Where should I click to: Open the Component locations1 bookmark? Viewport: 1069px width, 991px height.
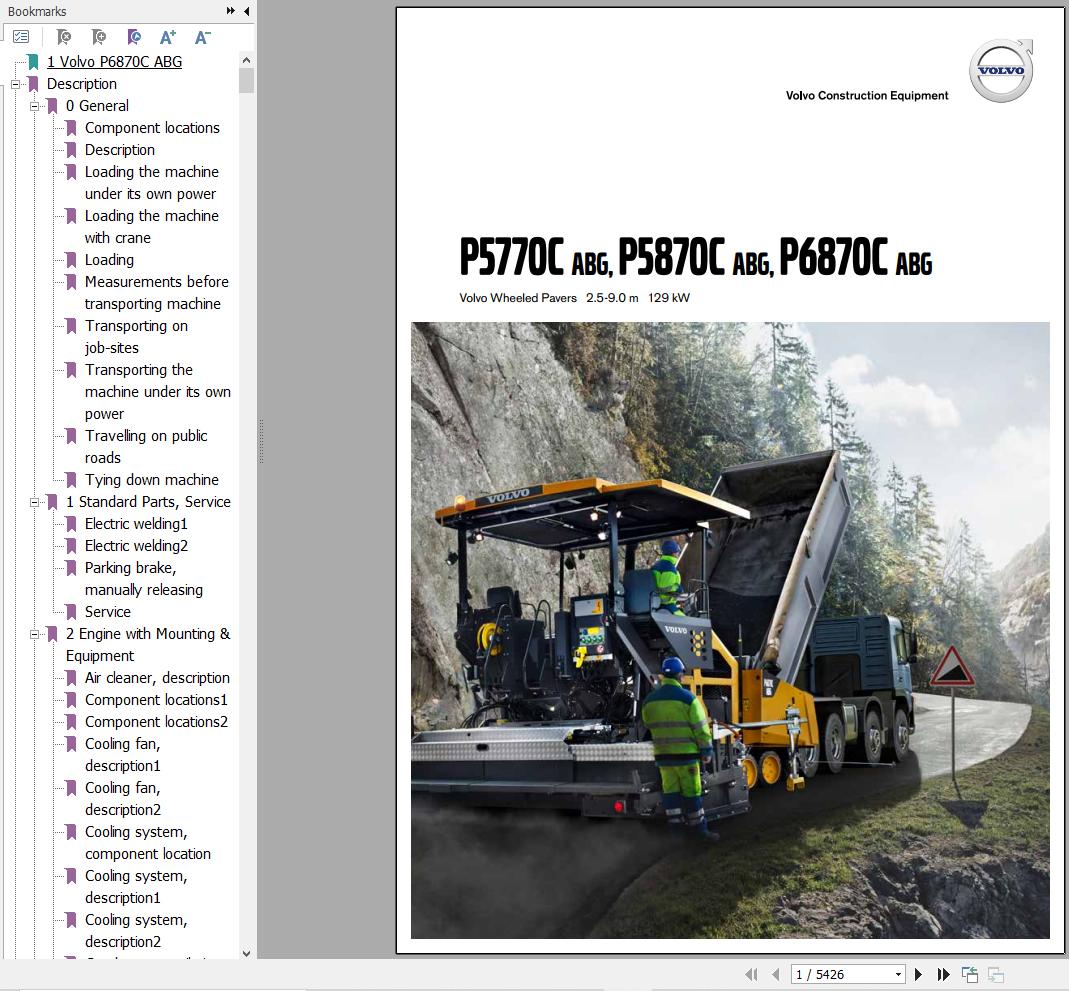[x=156, y=699]
